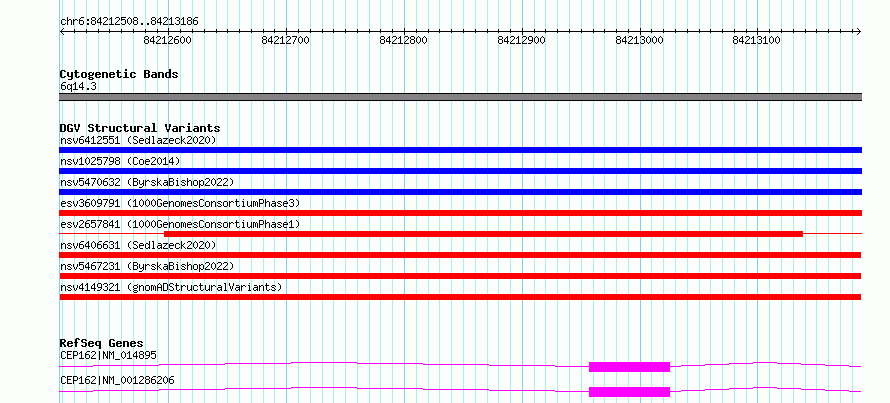Click the 84212600 ruler coordinate
Image resolution: width=890 pixels, height=403 pixels.
click(x=167, y=40)
